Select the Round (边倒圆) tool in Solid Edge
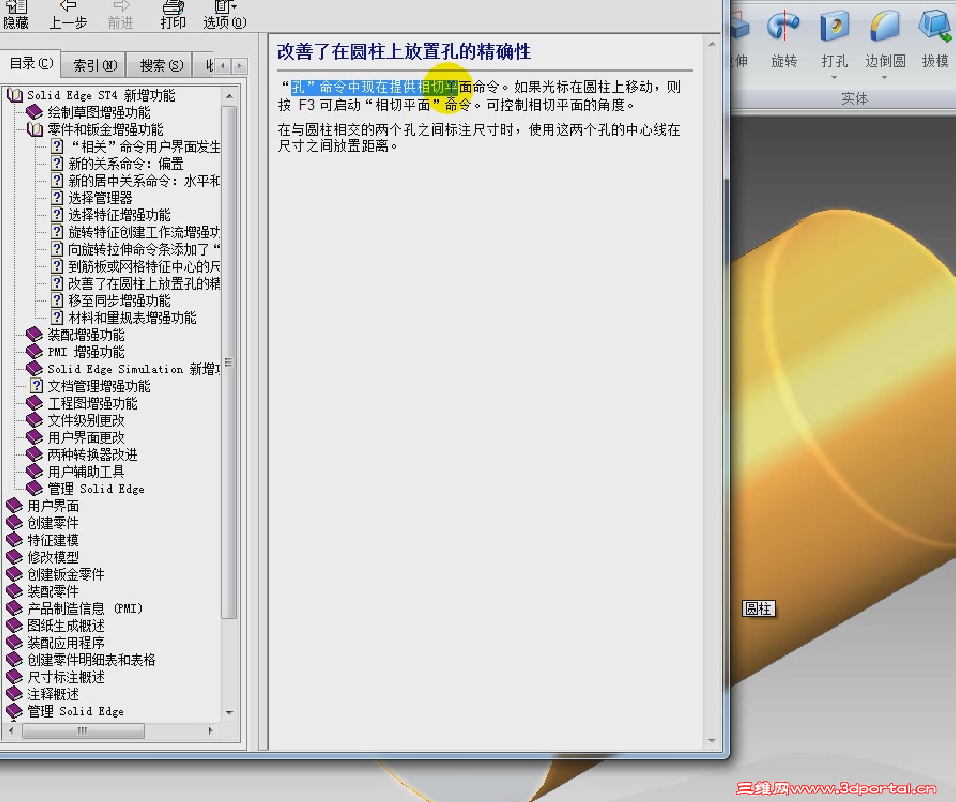Image resolution: width=956 pixels, height=802 pixels. (x=885, y=37)
